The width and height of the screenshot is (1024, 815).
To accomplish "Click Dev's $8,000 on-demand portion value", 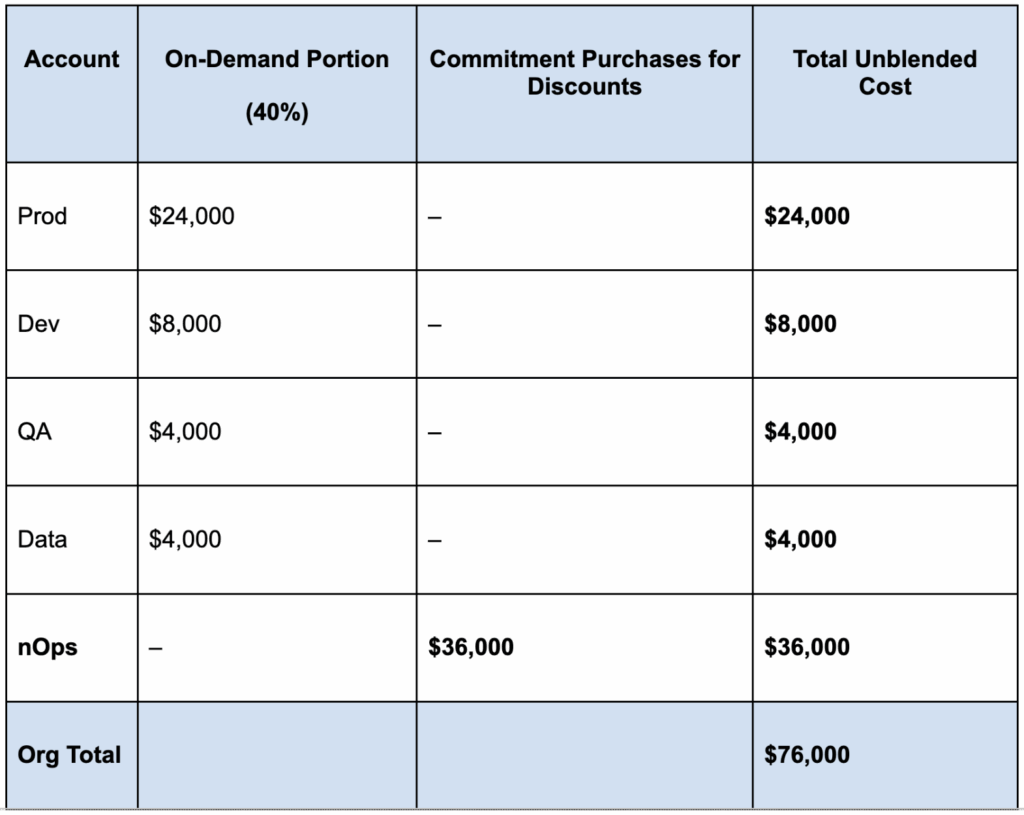I will pyautogui.click(x=185, y=324).
